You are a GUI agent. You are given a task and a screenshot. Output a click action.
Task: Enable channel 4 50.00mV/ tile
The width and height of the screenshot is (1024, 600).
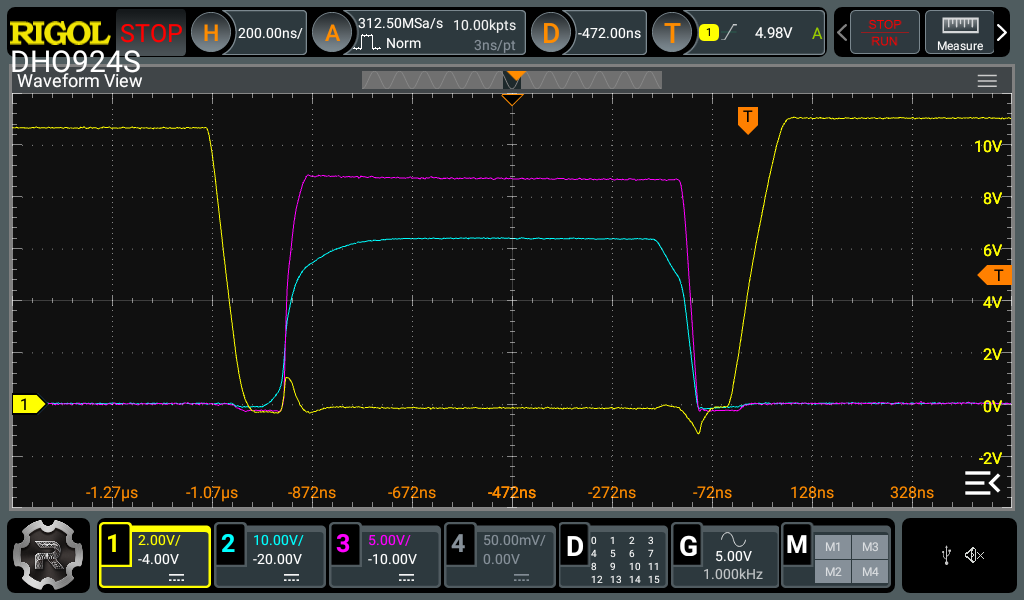pyautogui.click(x=500, y=556)
